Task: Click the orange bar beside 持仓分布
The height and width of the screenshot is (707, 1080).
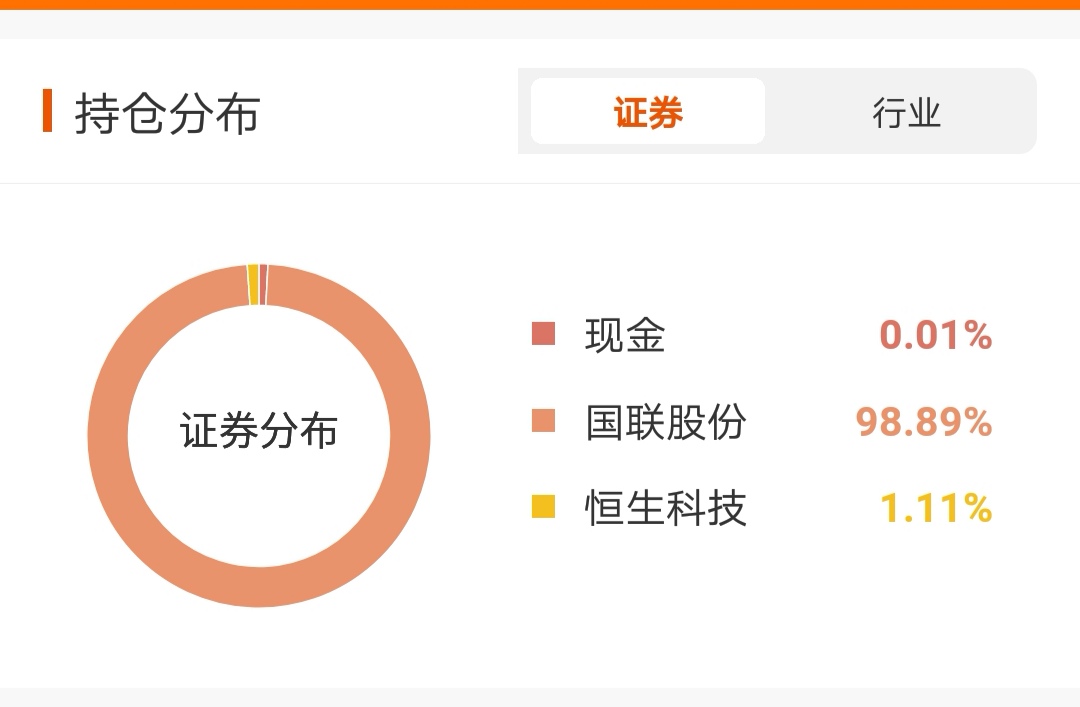Action: click(x=48, y=110)
